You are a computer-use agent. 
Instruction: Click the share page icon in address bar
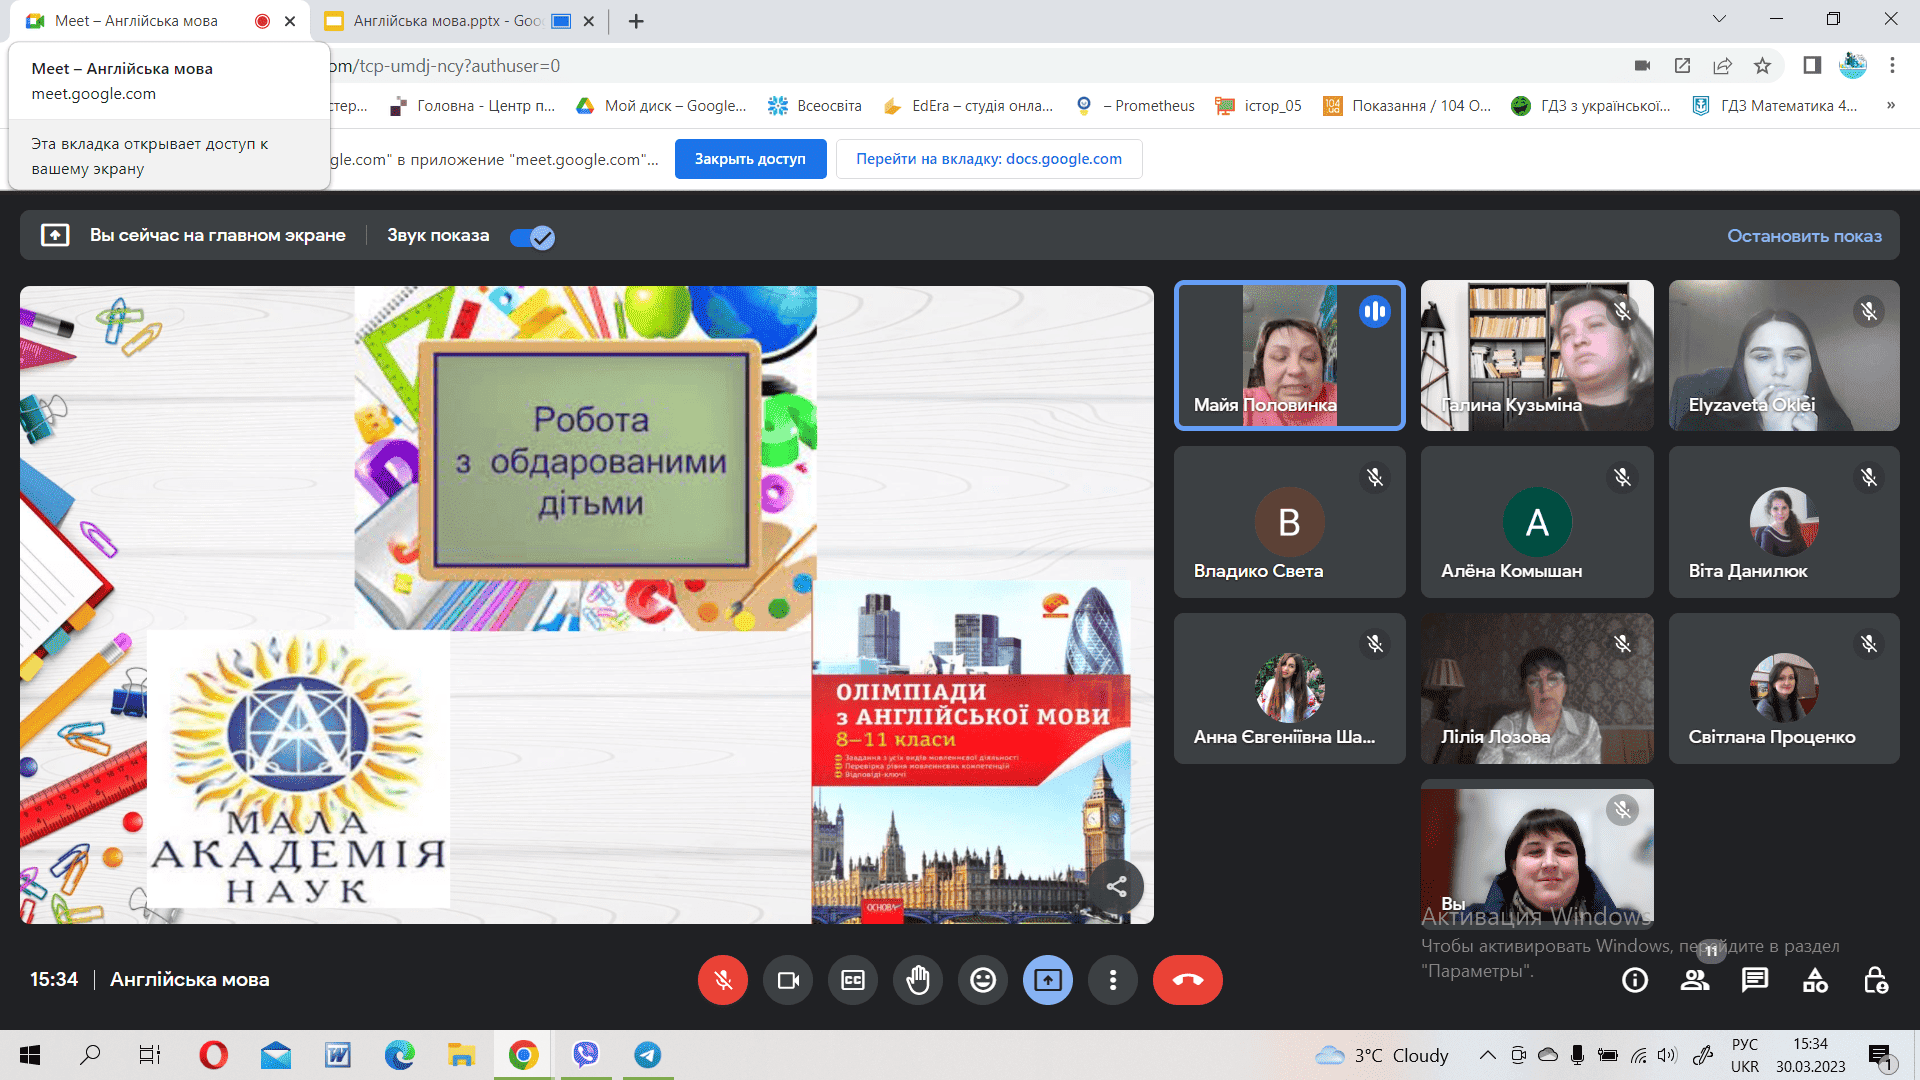point(1722,66)
